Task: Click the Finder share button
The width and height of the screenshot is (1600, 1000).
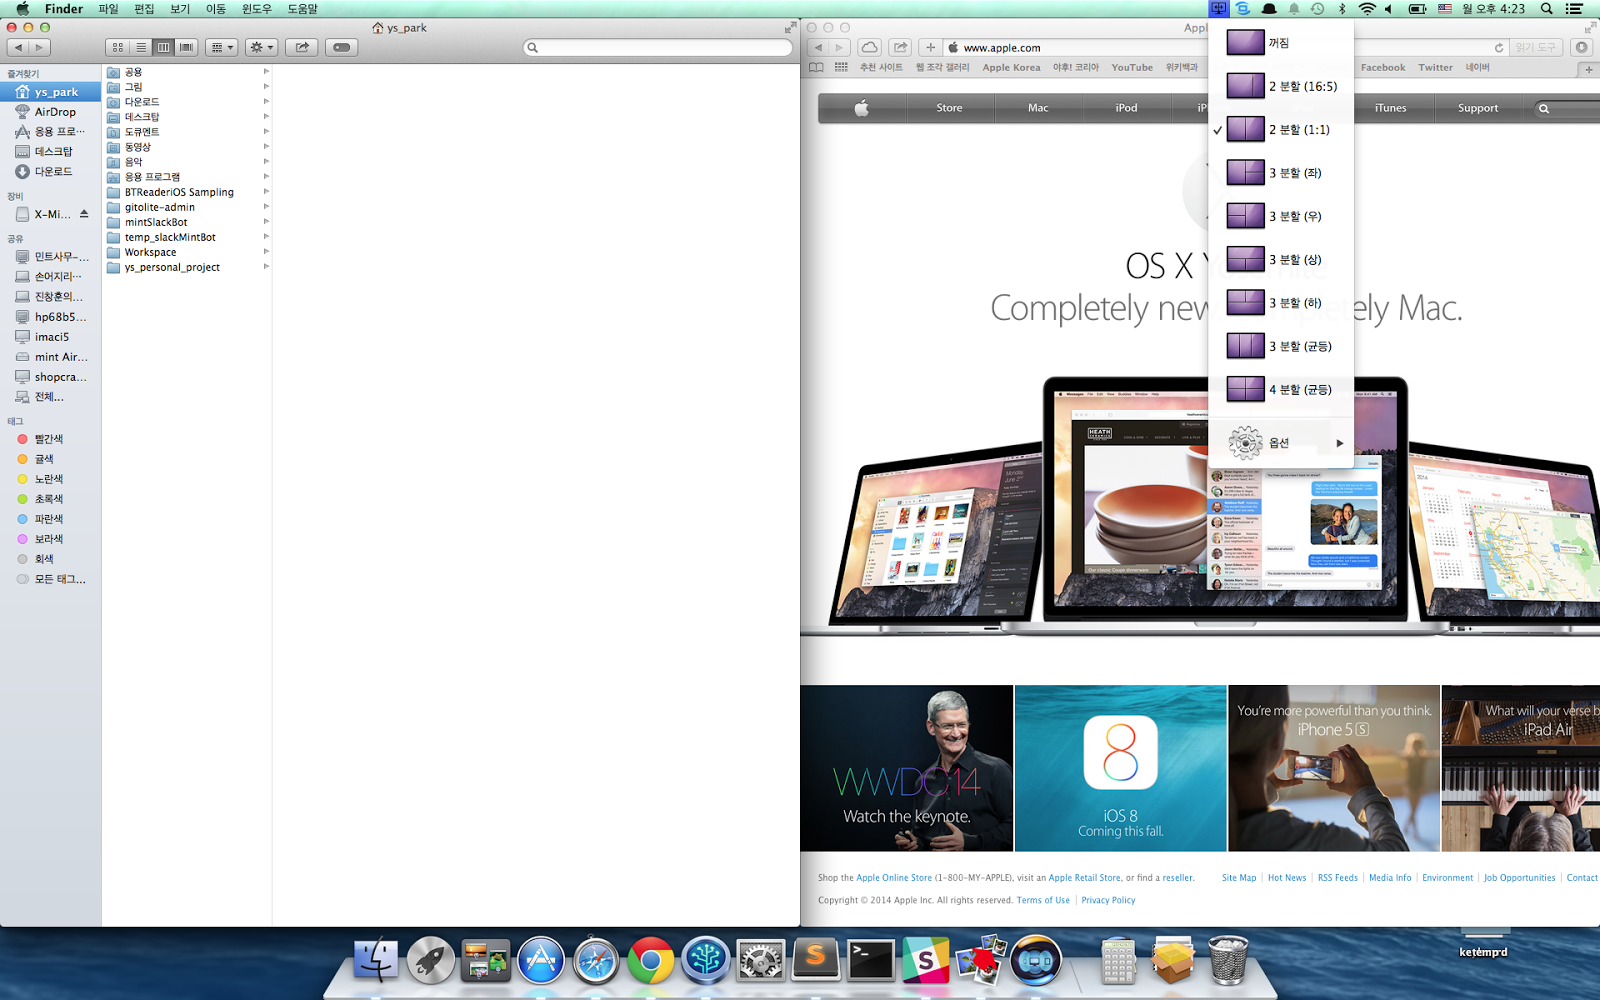Action: click(301, 47)
